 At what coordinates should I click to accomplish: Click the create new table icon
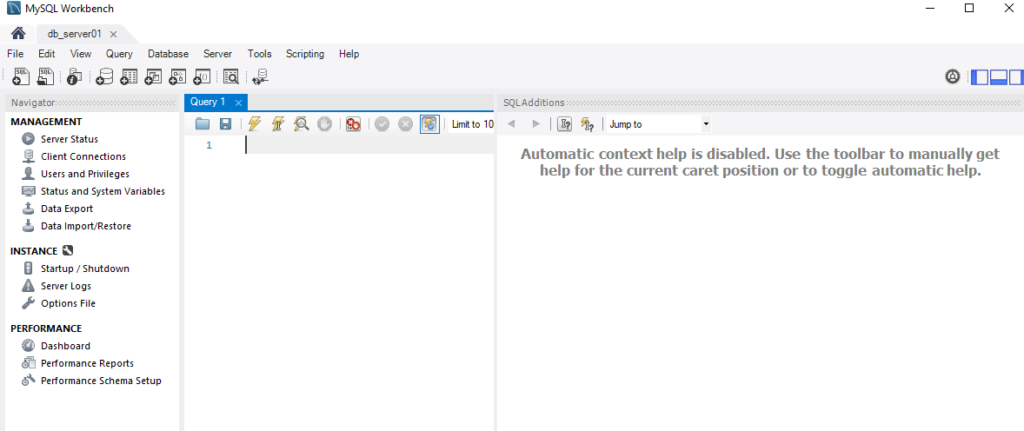coord(128,76)
